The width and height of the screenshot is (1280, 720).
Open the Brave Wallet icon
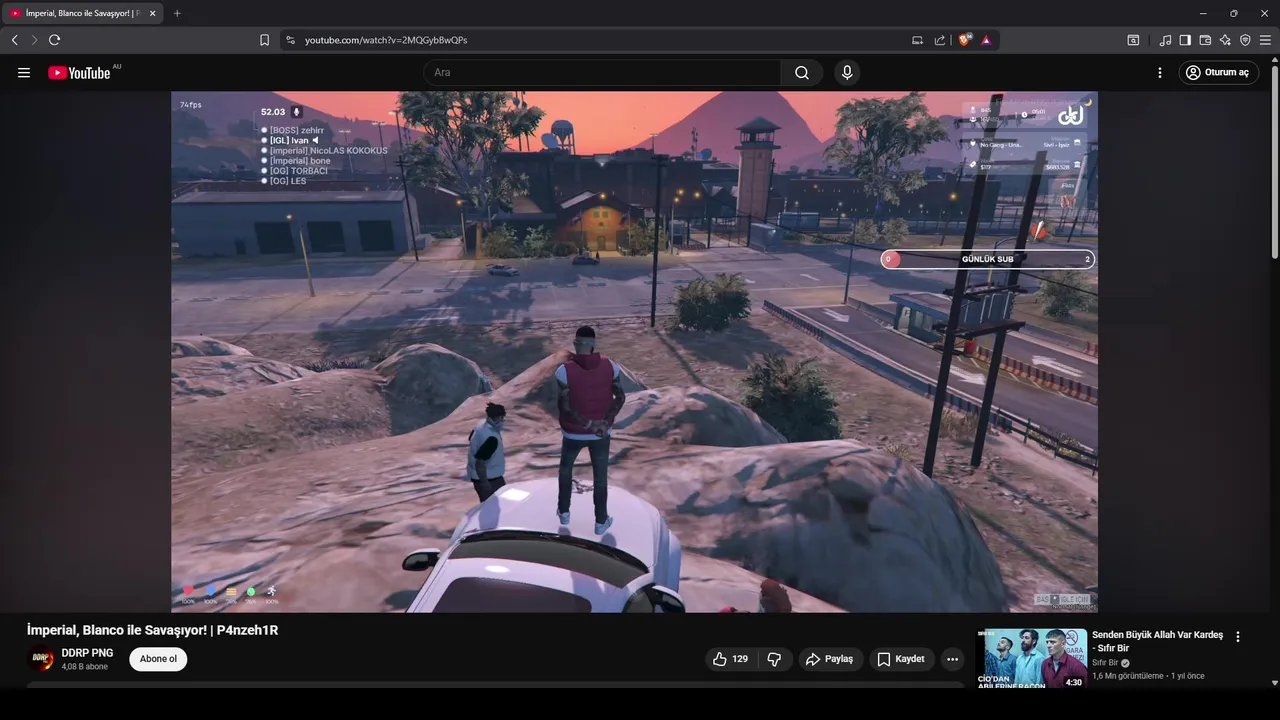[1205, 40]
